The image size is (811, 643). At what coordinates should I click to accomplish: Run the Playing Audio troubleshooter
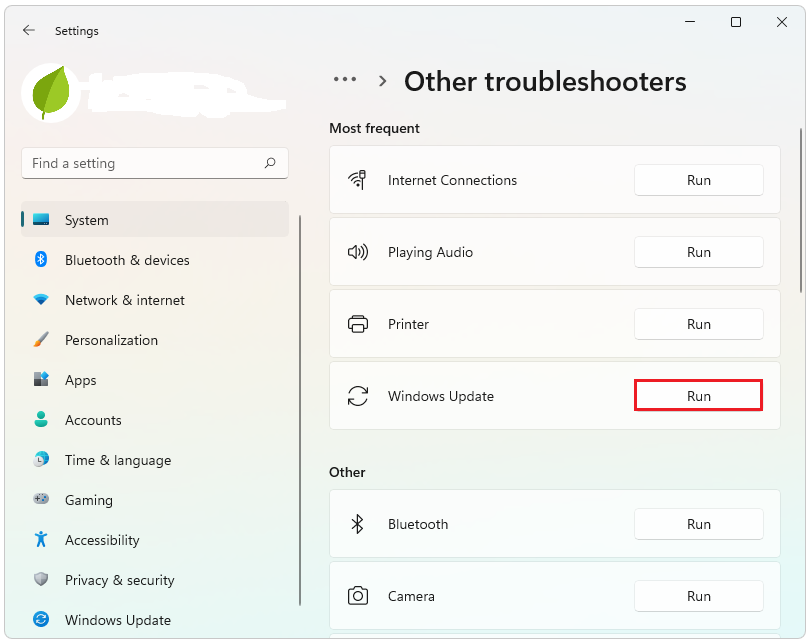[x=699, y=252]
